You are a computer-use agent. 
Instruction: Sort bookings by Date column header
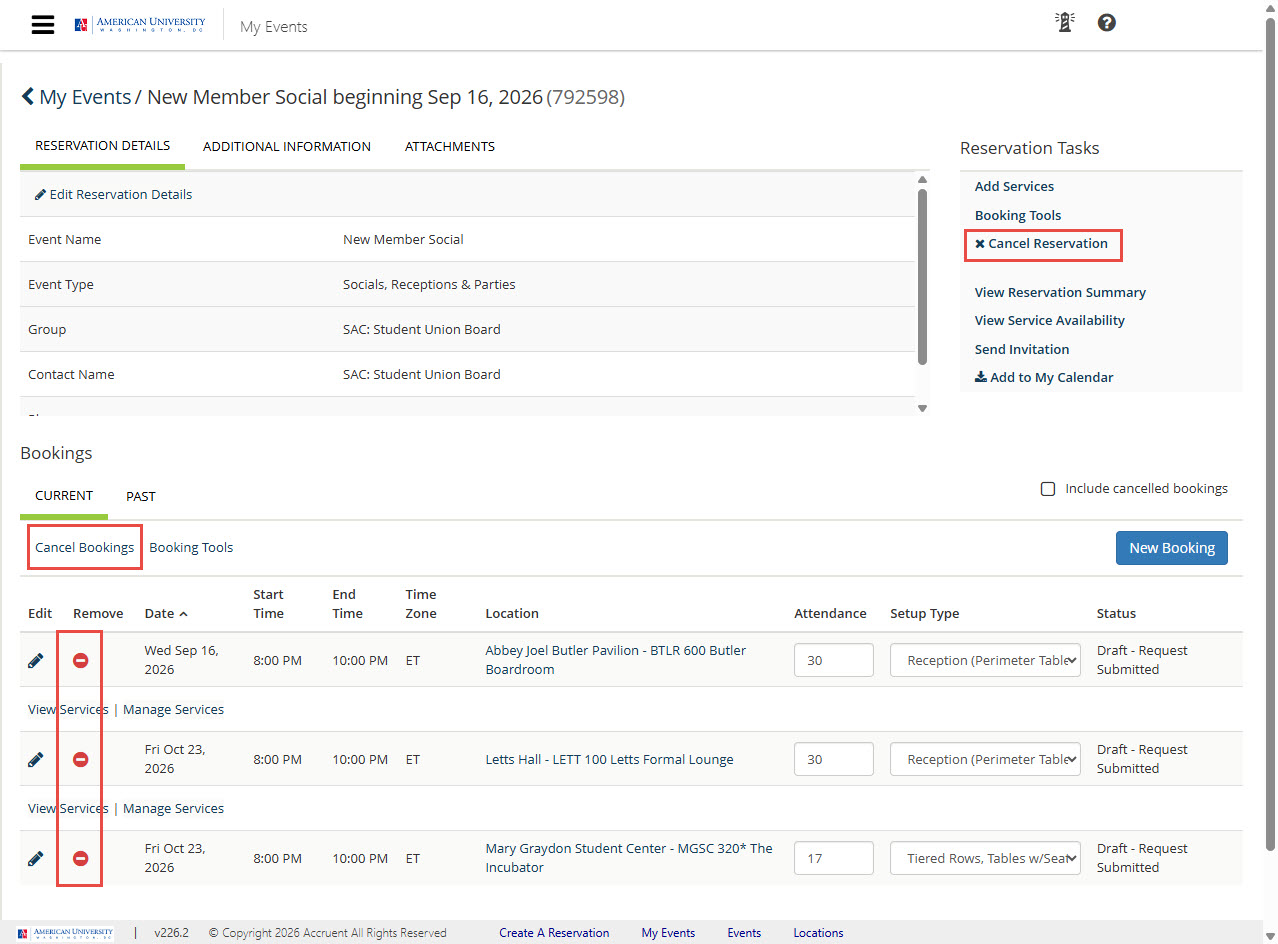166,613
